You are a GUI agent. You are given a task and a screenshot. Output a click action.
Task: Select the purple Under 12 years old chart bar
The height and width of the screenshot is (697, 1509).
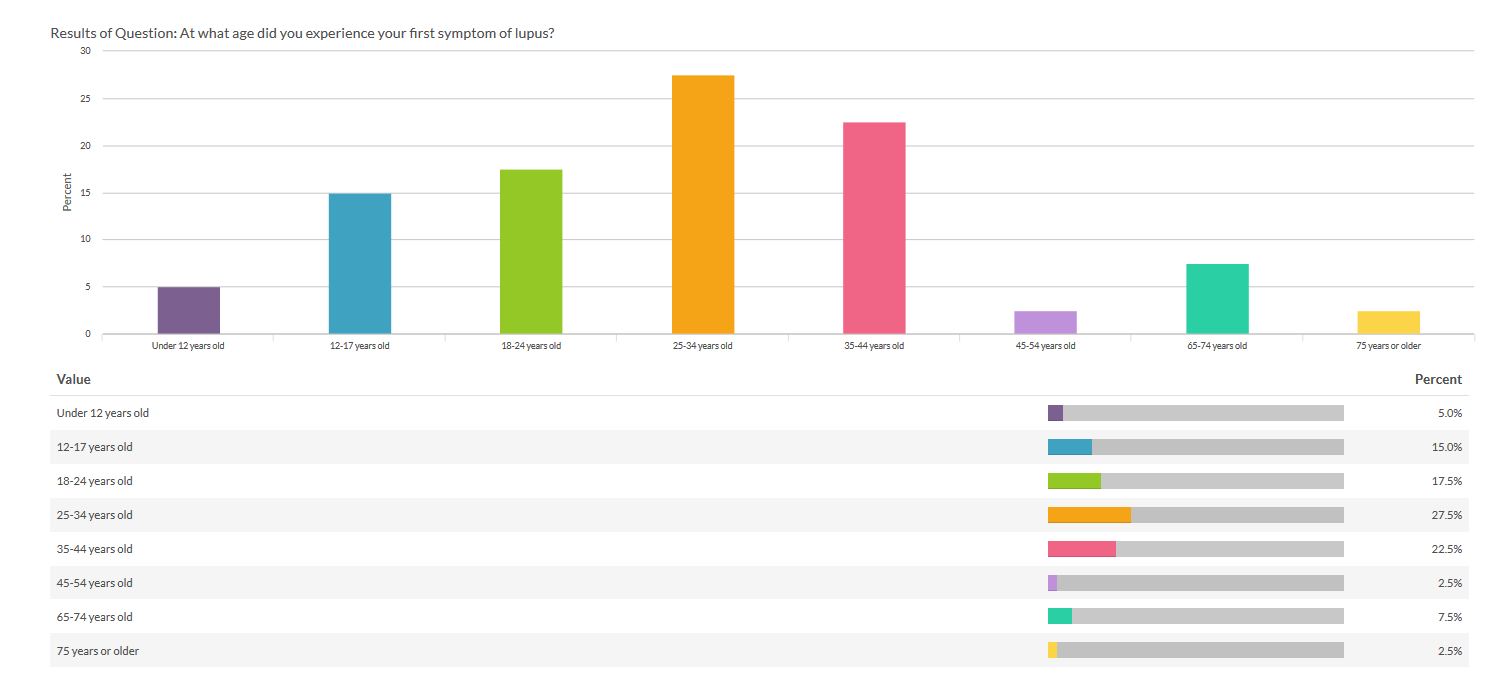tap(189, 310)
